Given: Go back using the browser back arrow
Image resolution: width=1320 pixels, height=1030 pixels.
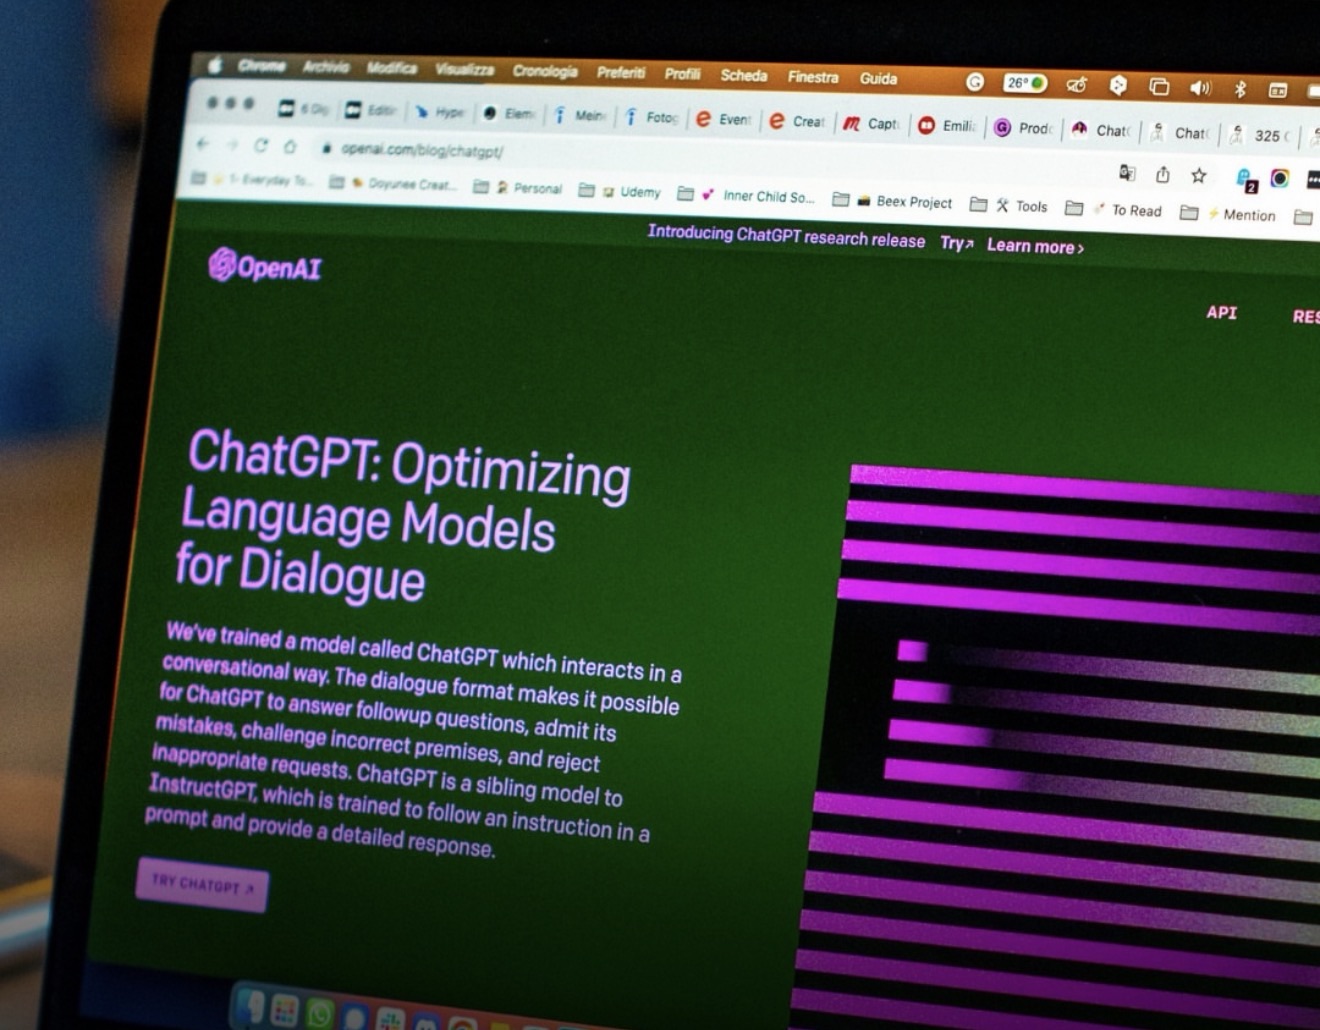Looking at the screenshot, I should click(203, 144).
